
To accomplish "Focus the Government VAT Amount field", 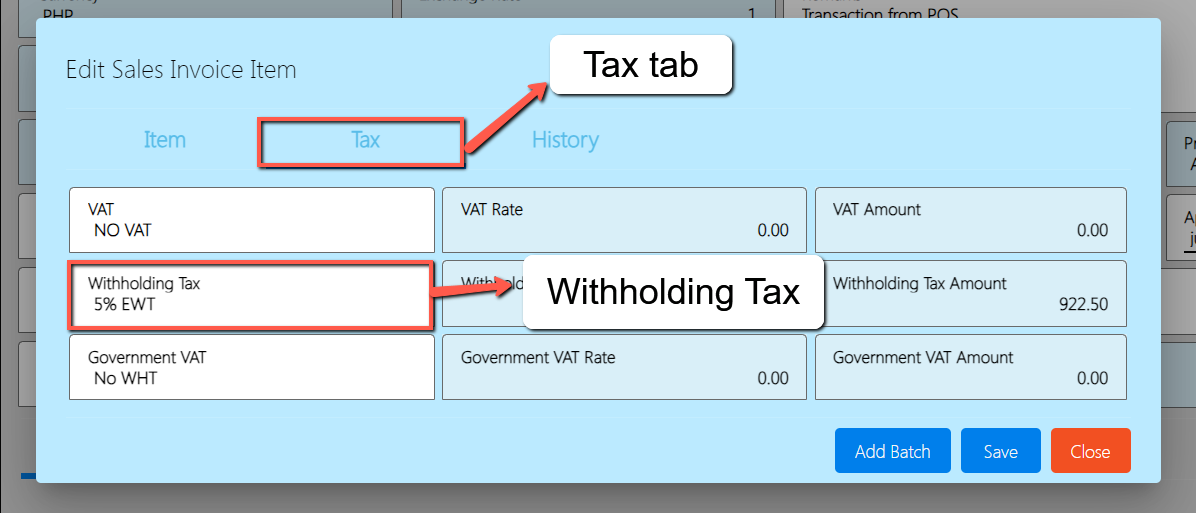I will click(x=970, y=367).
